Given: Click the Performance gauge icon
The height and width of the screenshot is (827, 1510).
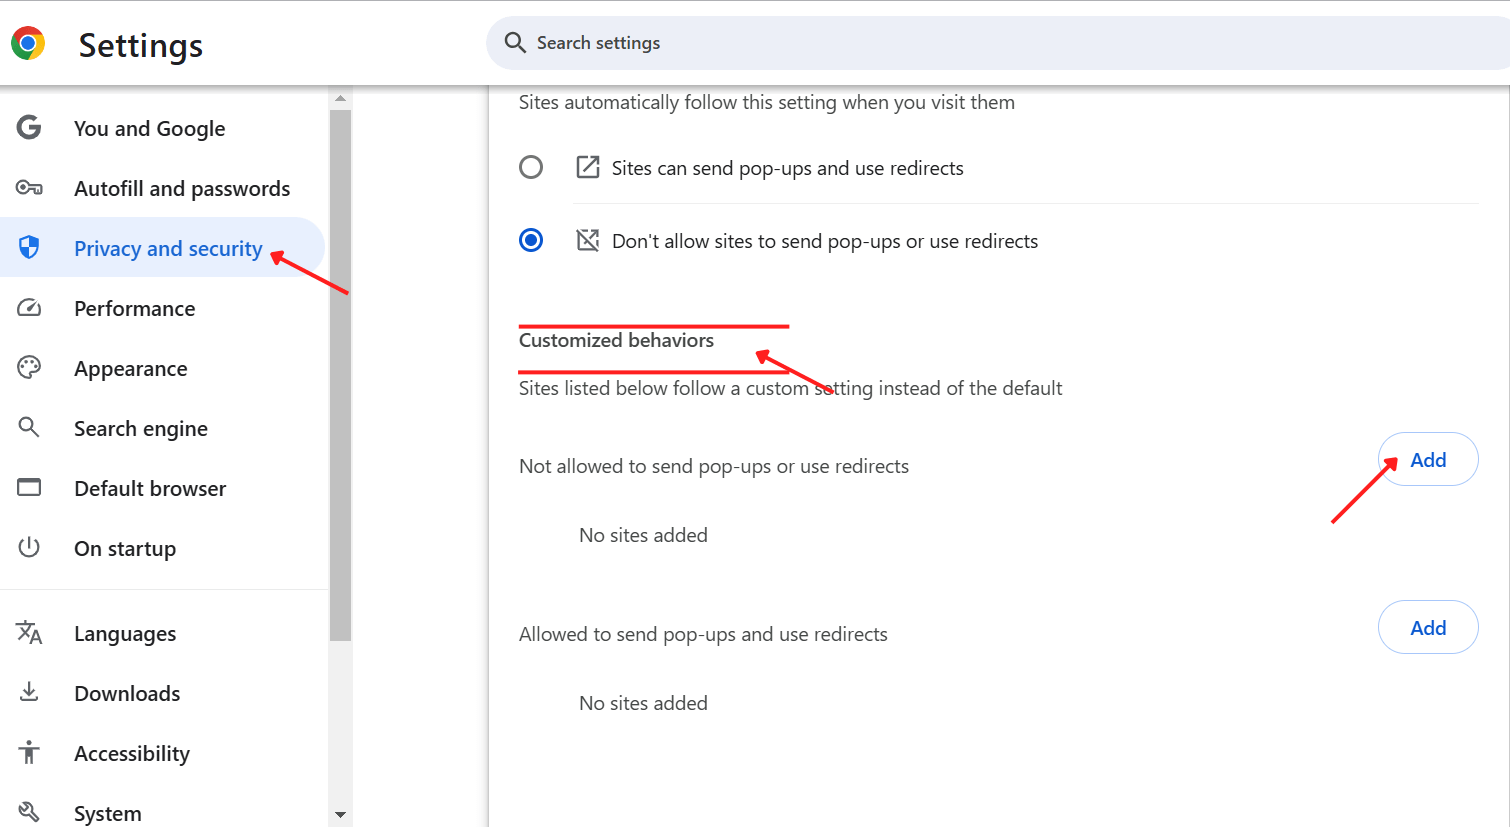Looking at the screenshot, I should click(29, 308).
